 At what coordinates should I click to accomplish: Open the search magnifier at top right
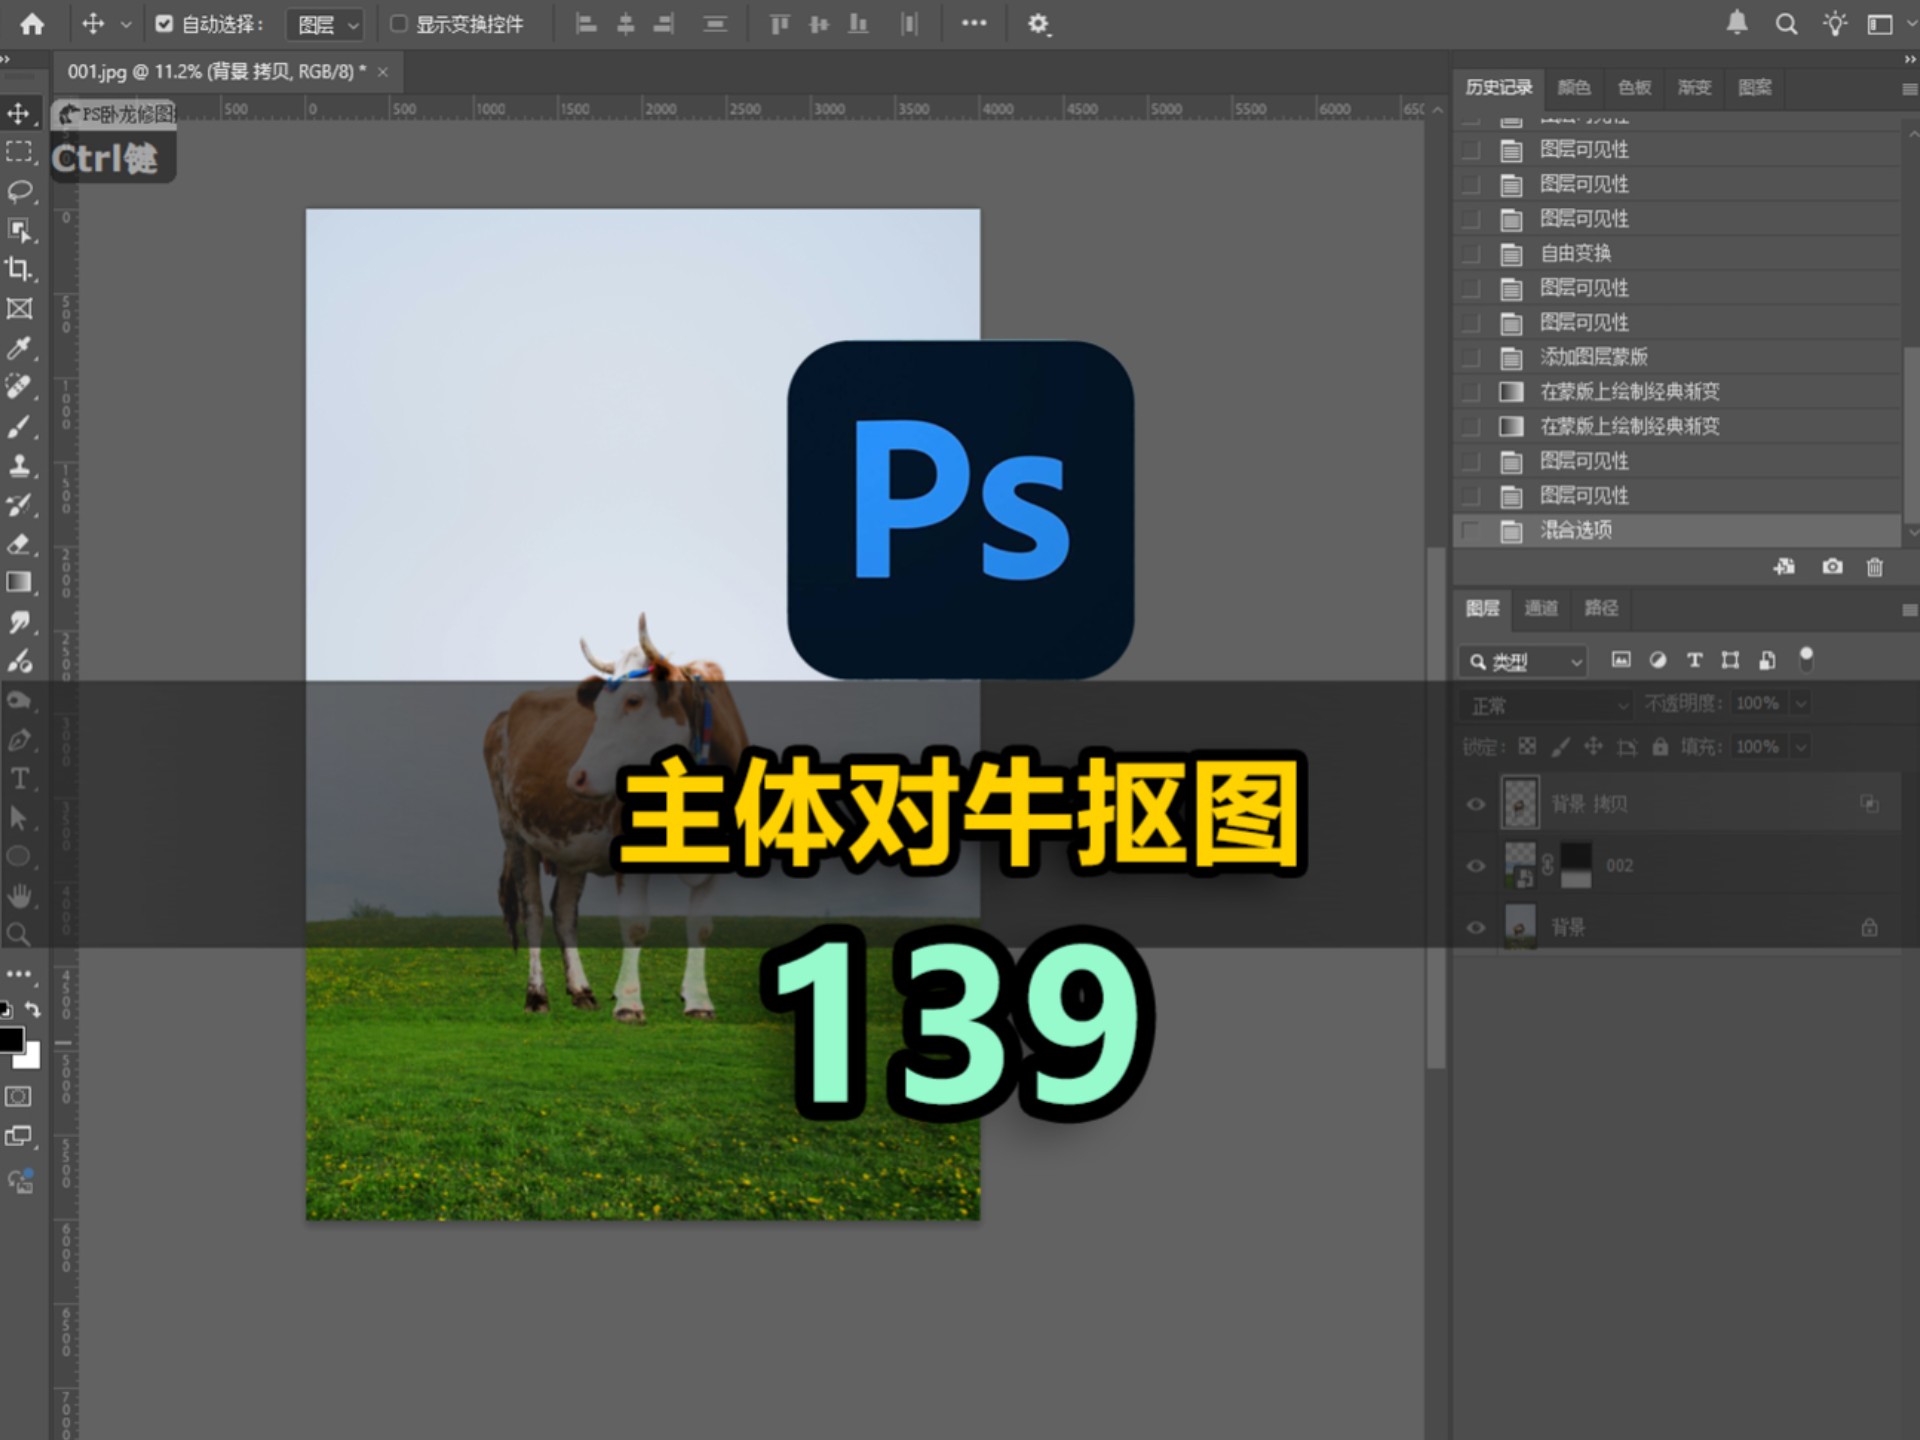[1786, 24]
